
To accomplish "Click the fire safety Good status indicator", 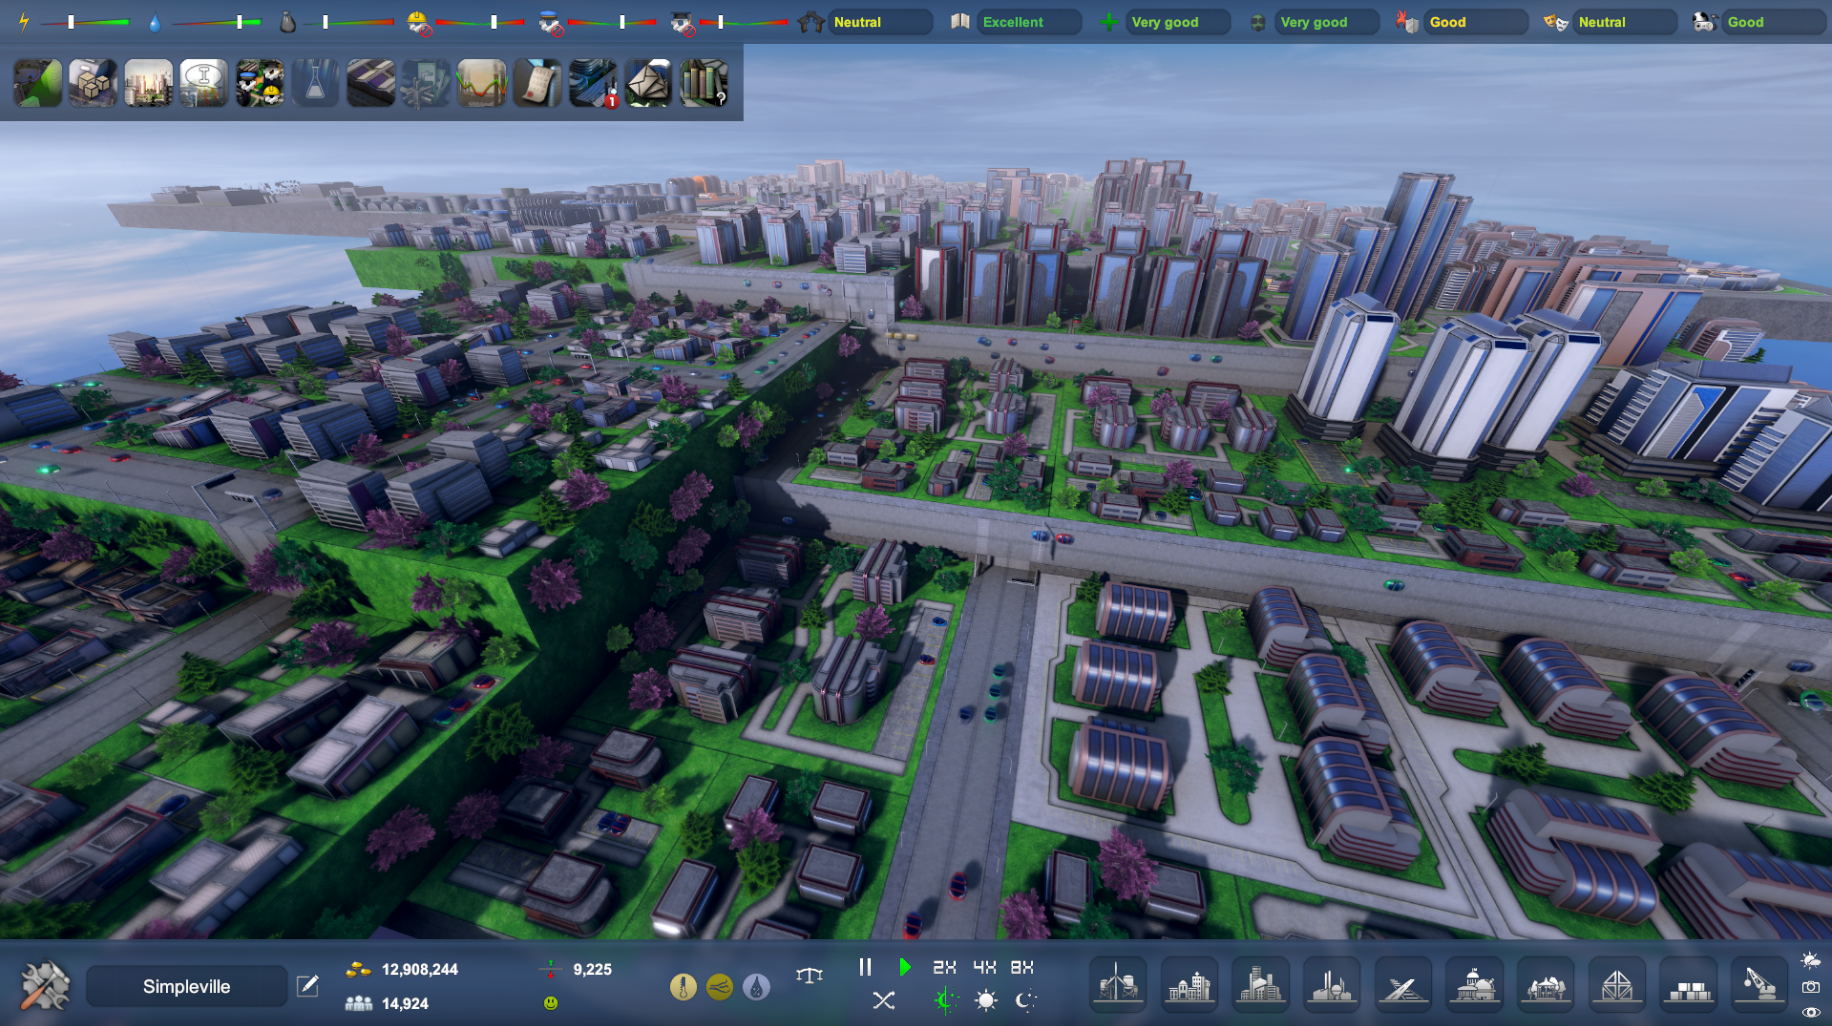I will pos(1476,22).
